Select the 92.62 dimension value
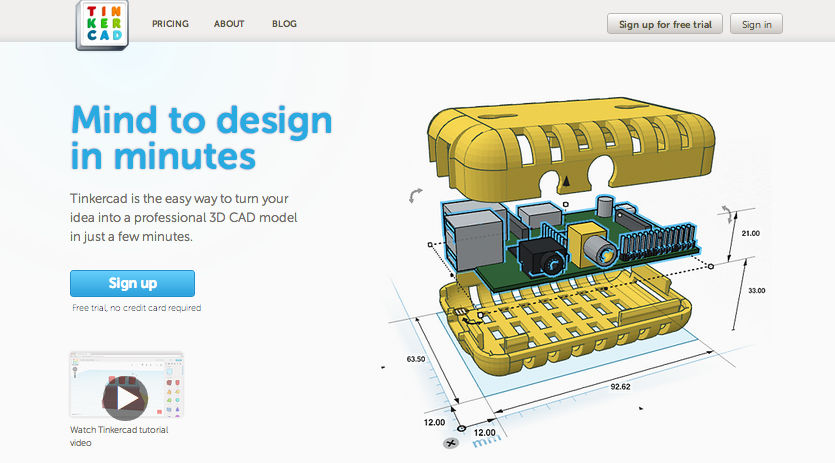Viewport: 835px width, 463px height. 620,387
